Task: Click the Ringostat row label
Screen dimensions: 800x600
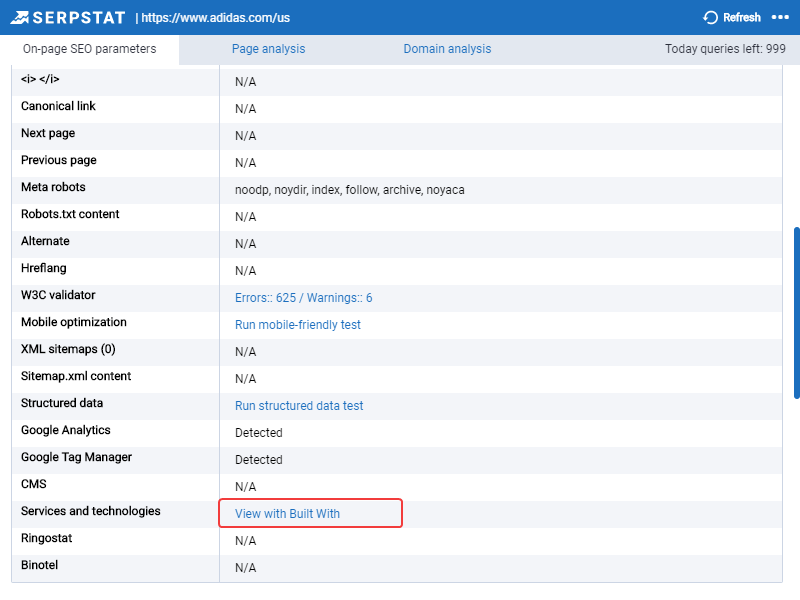Action: 46,538
